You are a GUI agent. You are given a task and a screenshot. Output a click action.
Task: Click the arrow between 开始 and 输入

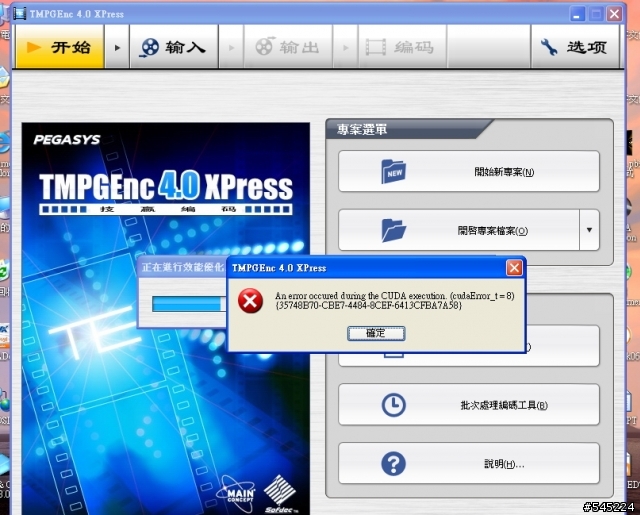point(117,47)
